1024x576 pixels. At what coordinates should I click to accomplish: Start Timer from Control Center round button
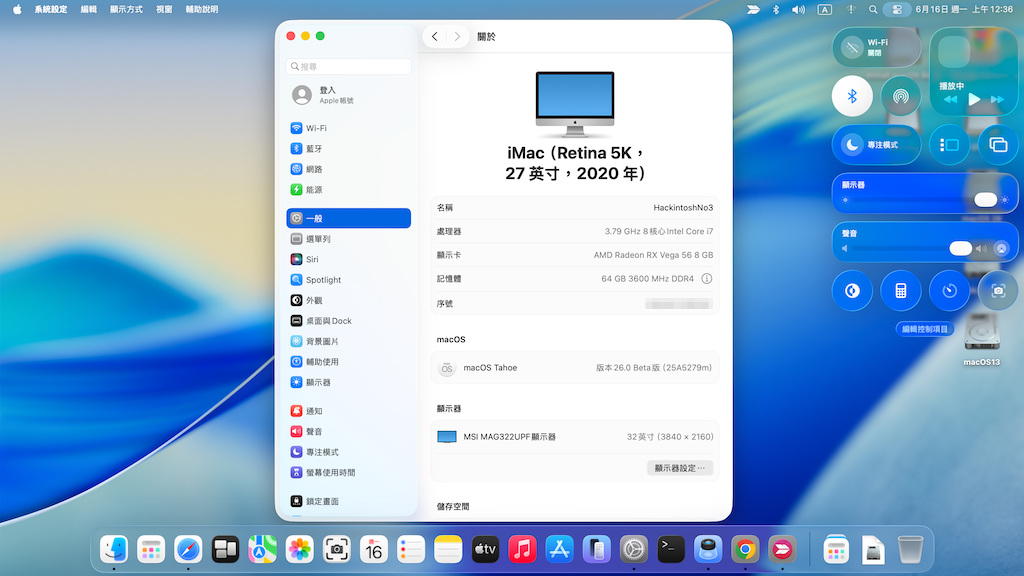[x=950, y=291]
